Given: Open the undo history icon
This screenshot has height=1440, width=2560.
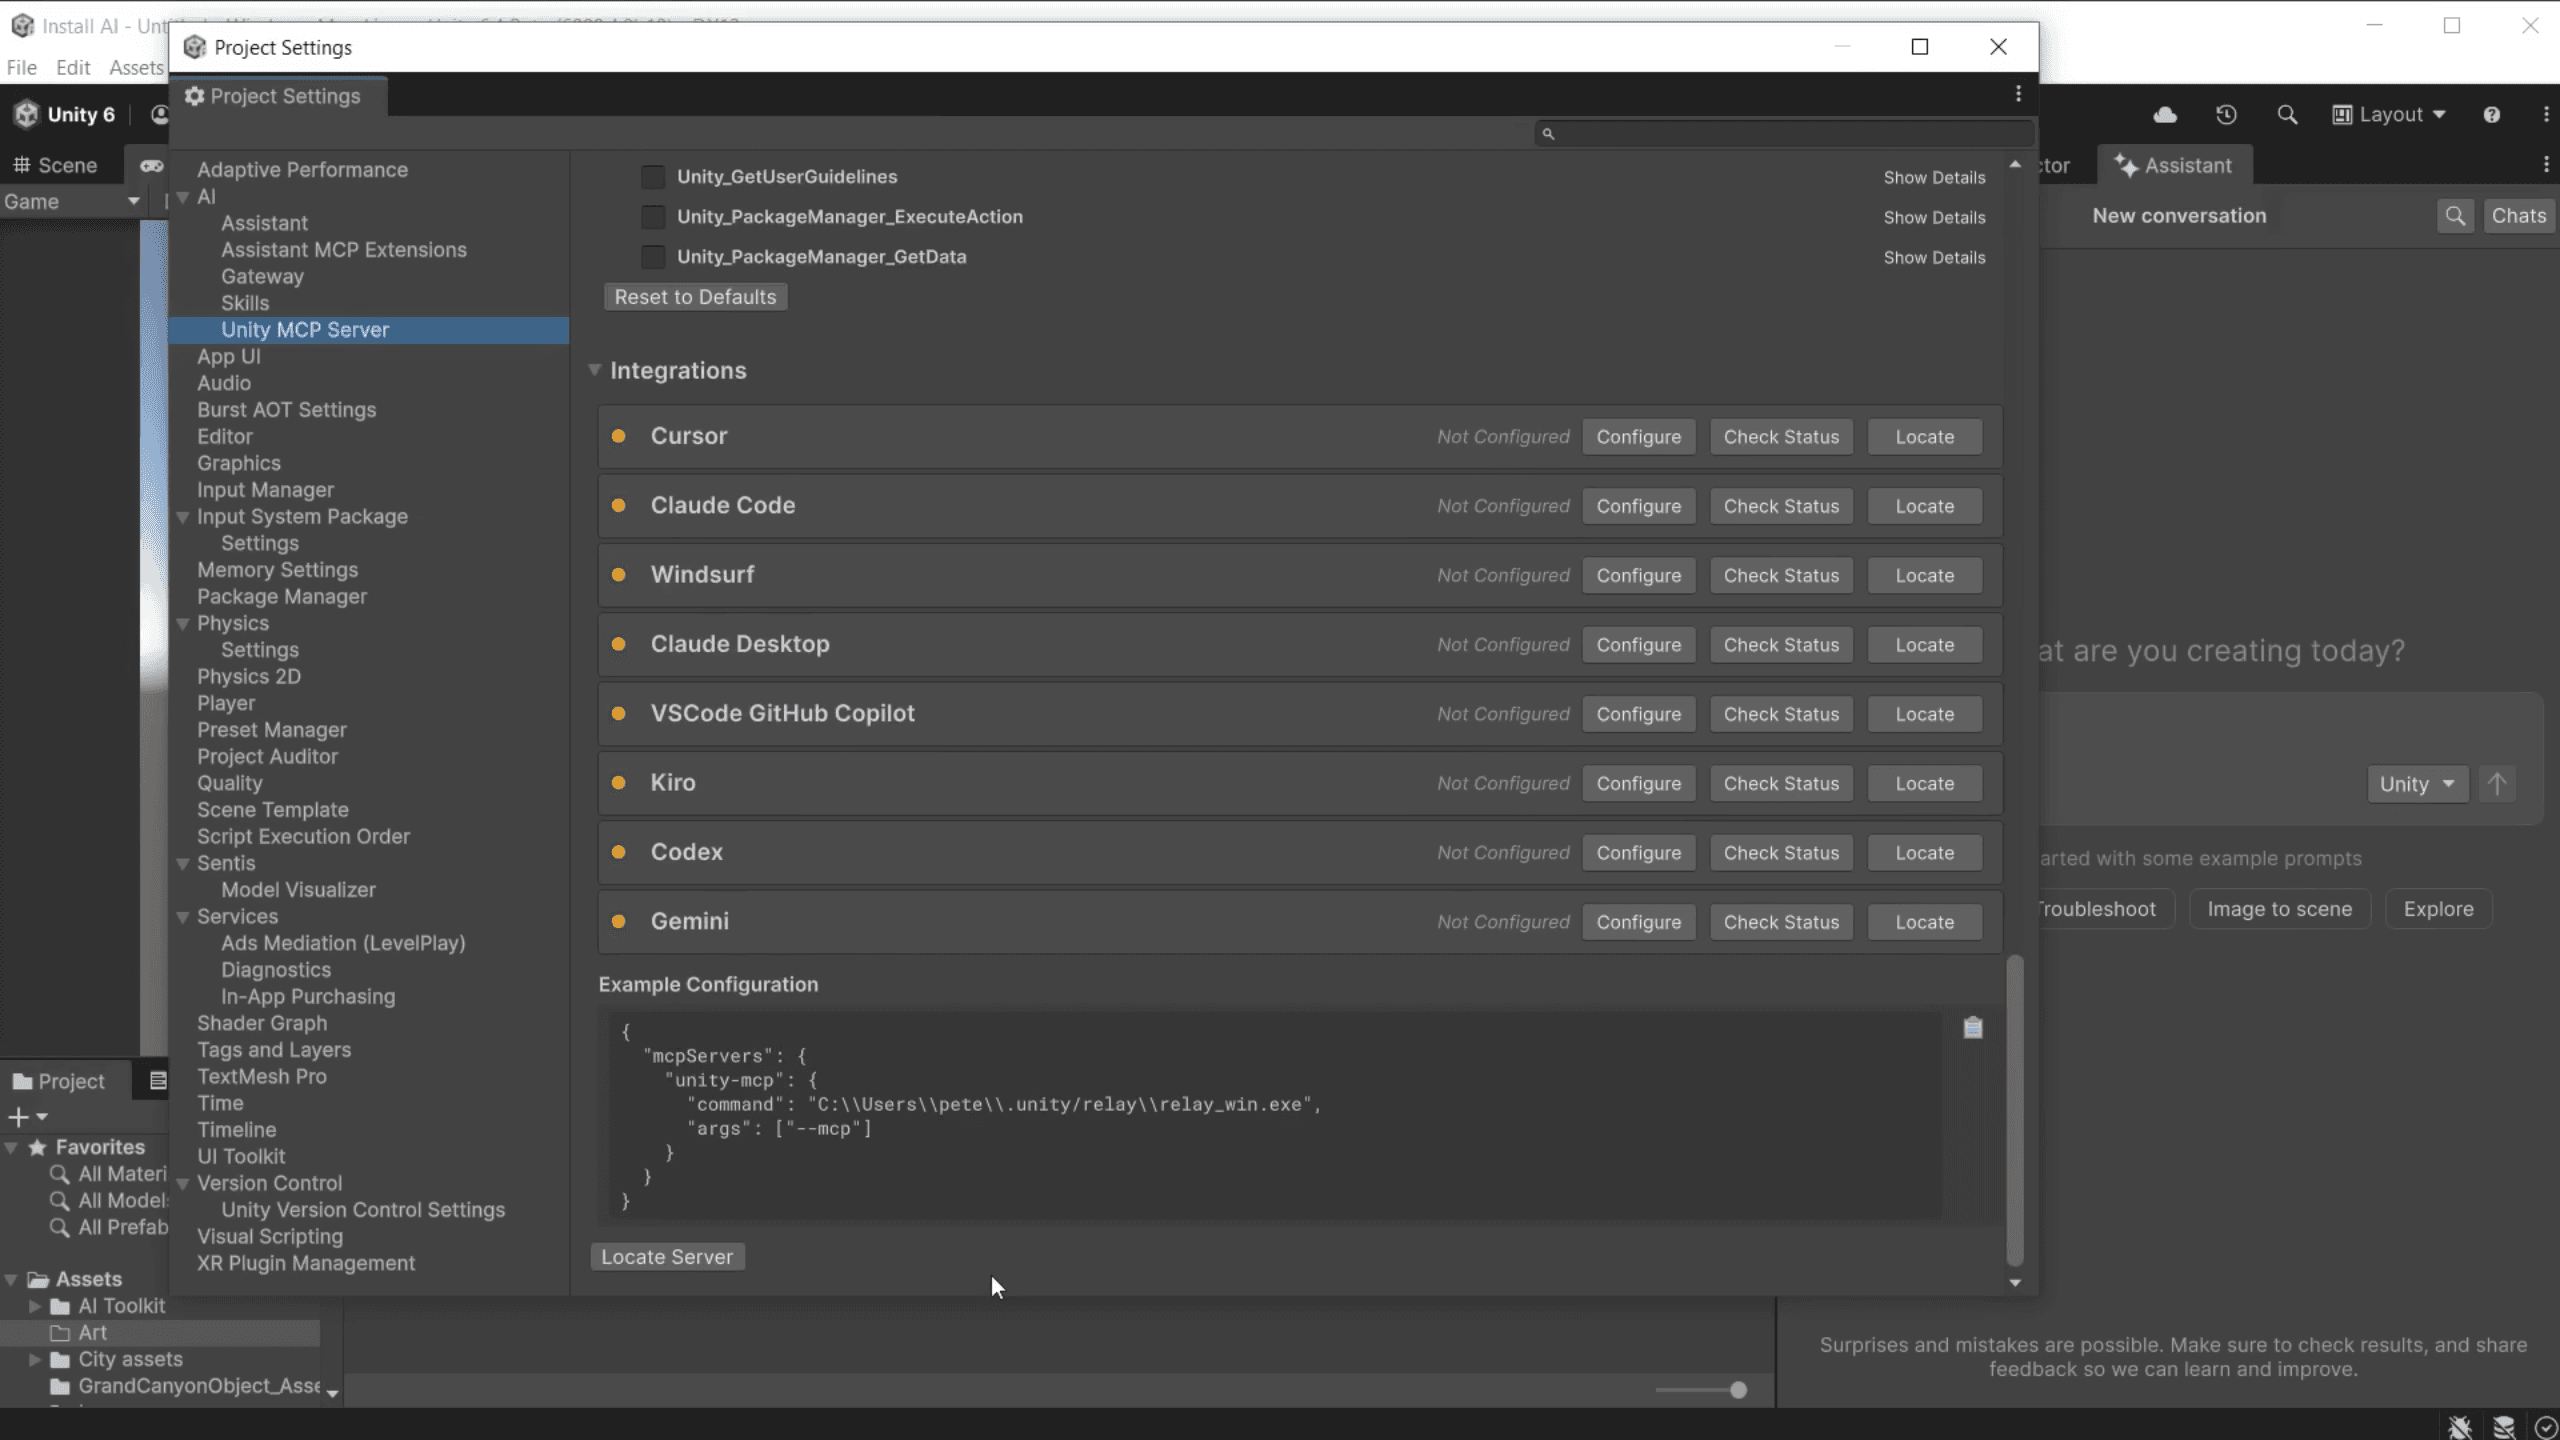Looking at the screenshot, I should pos(2226,115).
